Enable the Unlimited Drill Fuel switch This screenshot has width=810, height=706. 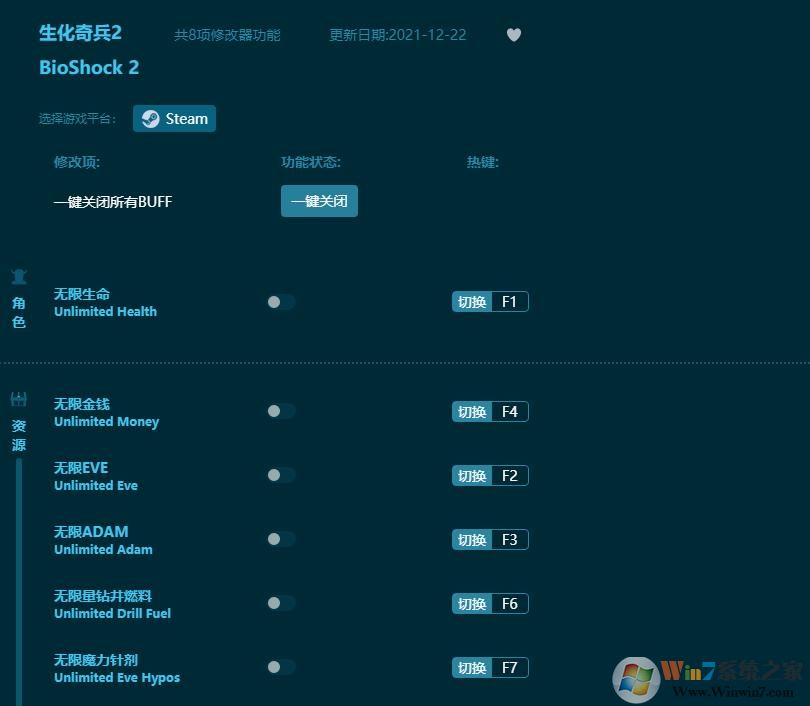[280, 603]
